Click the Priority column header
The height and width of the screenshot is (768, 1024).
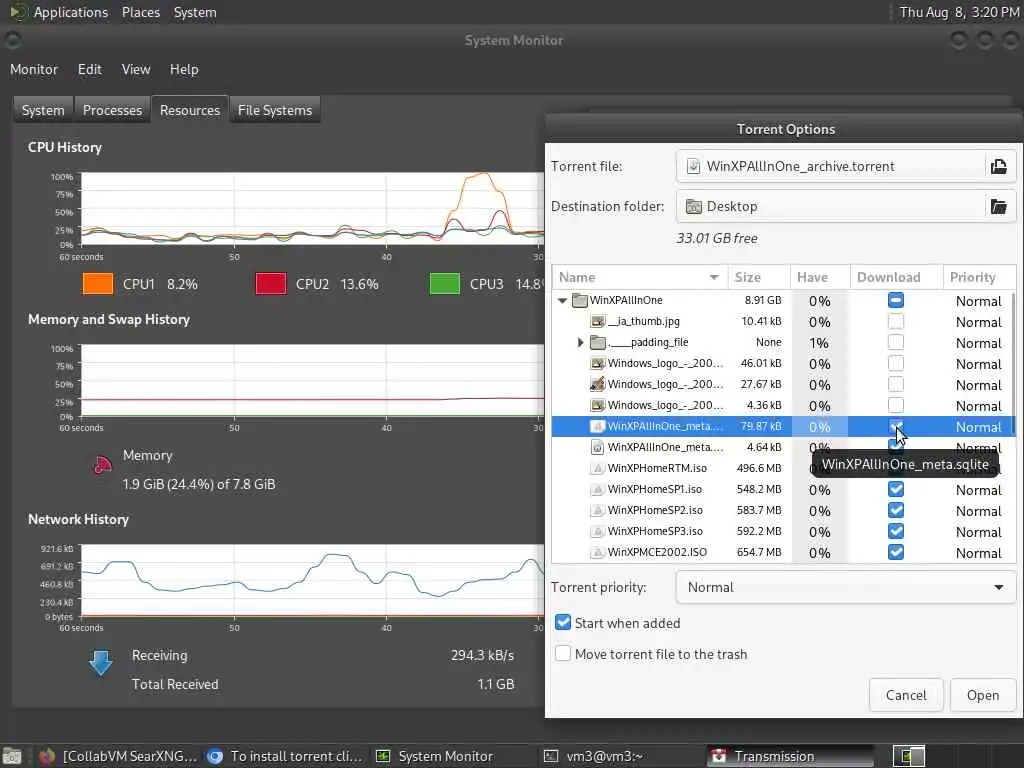tap(979, 277)
